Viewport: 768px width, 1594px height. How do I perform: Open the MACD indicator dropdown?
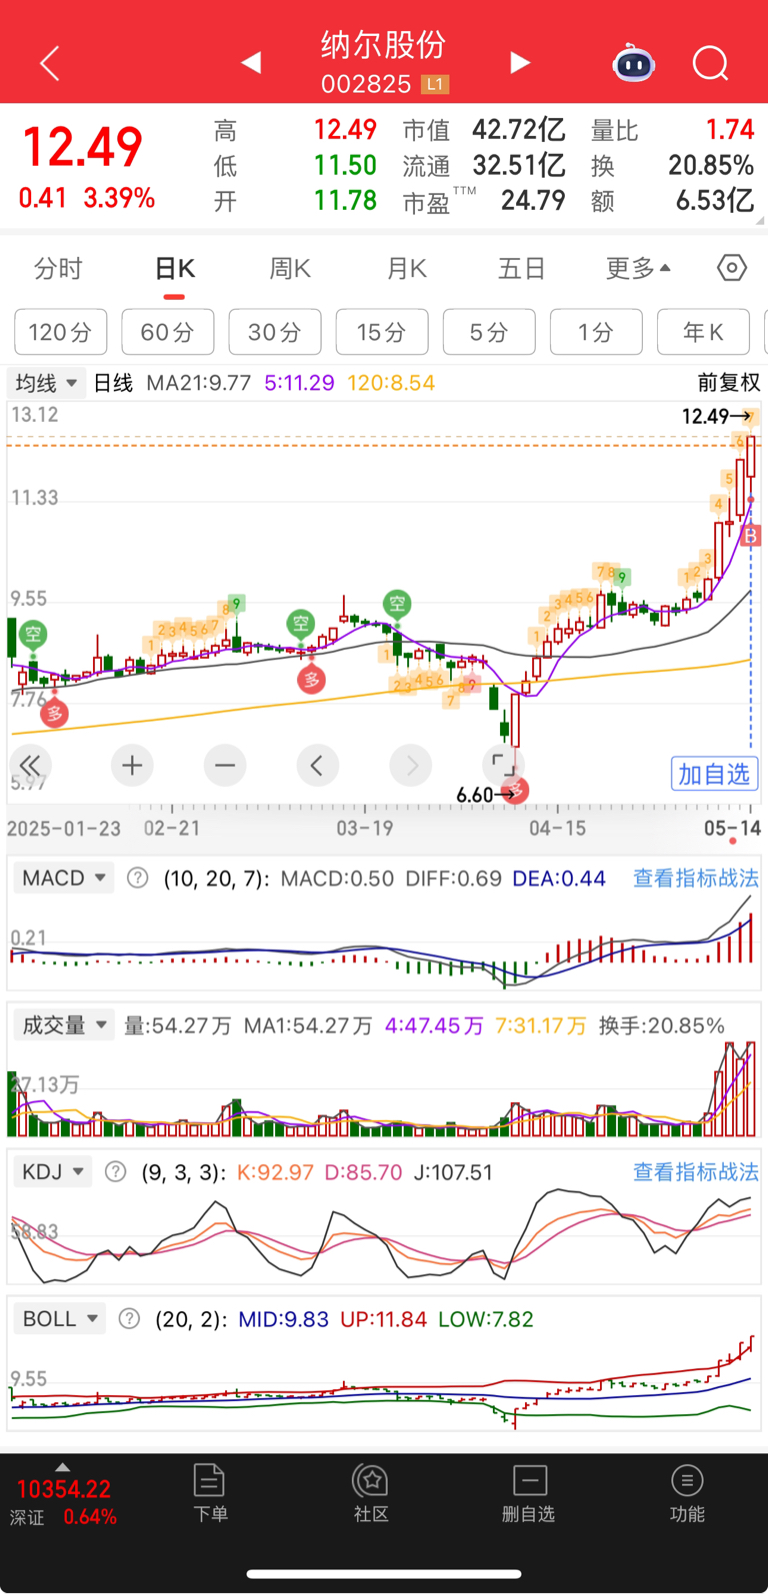click(64, 878)
